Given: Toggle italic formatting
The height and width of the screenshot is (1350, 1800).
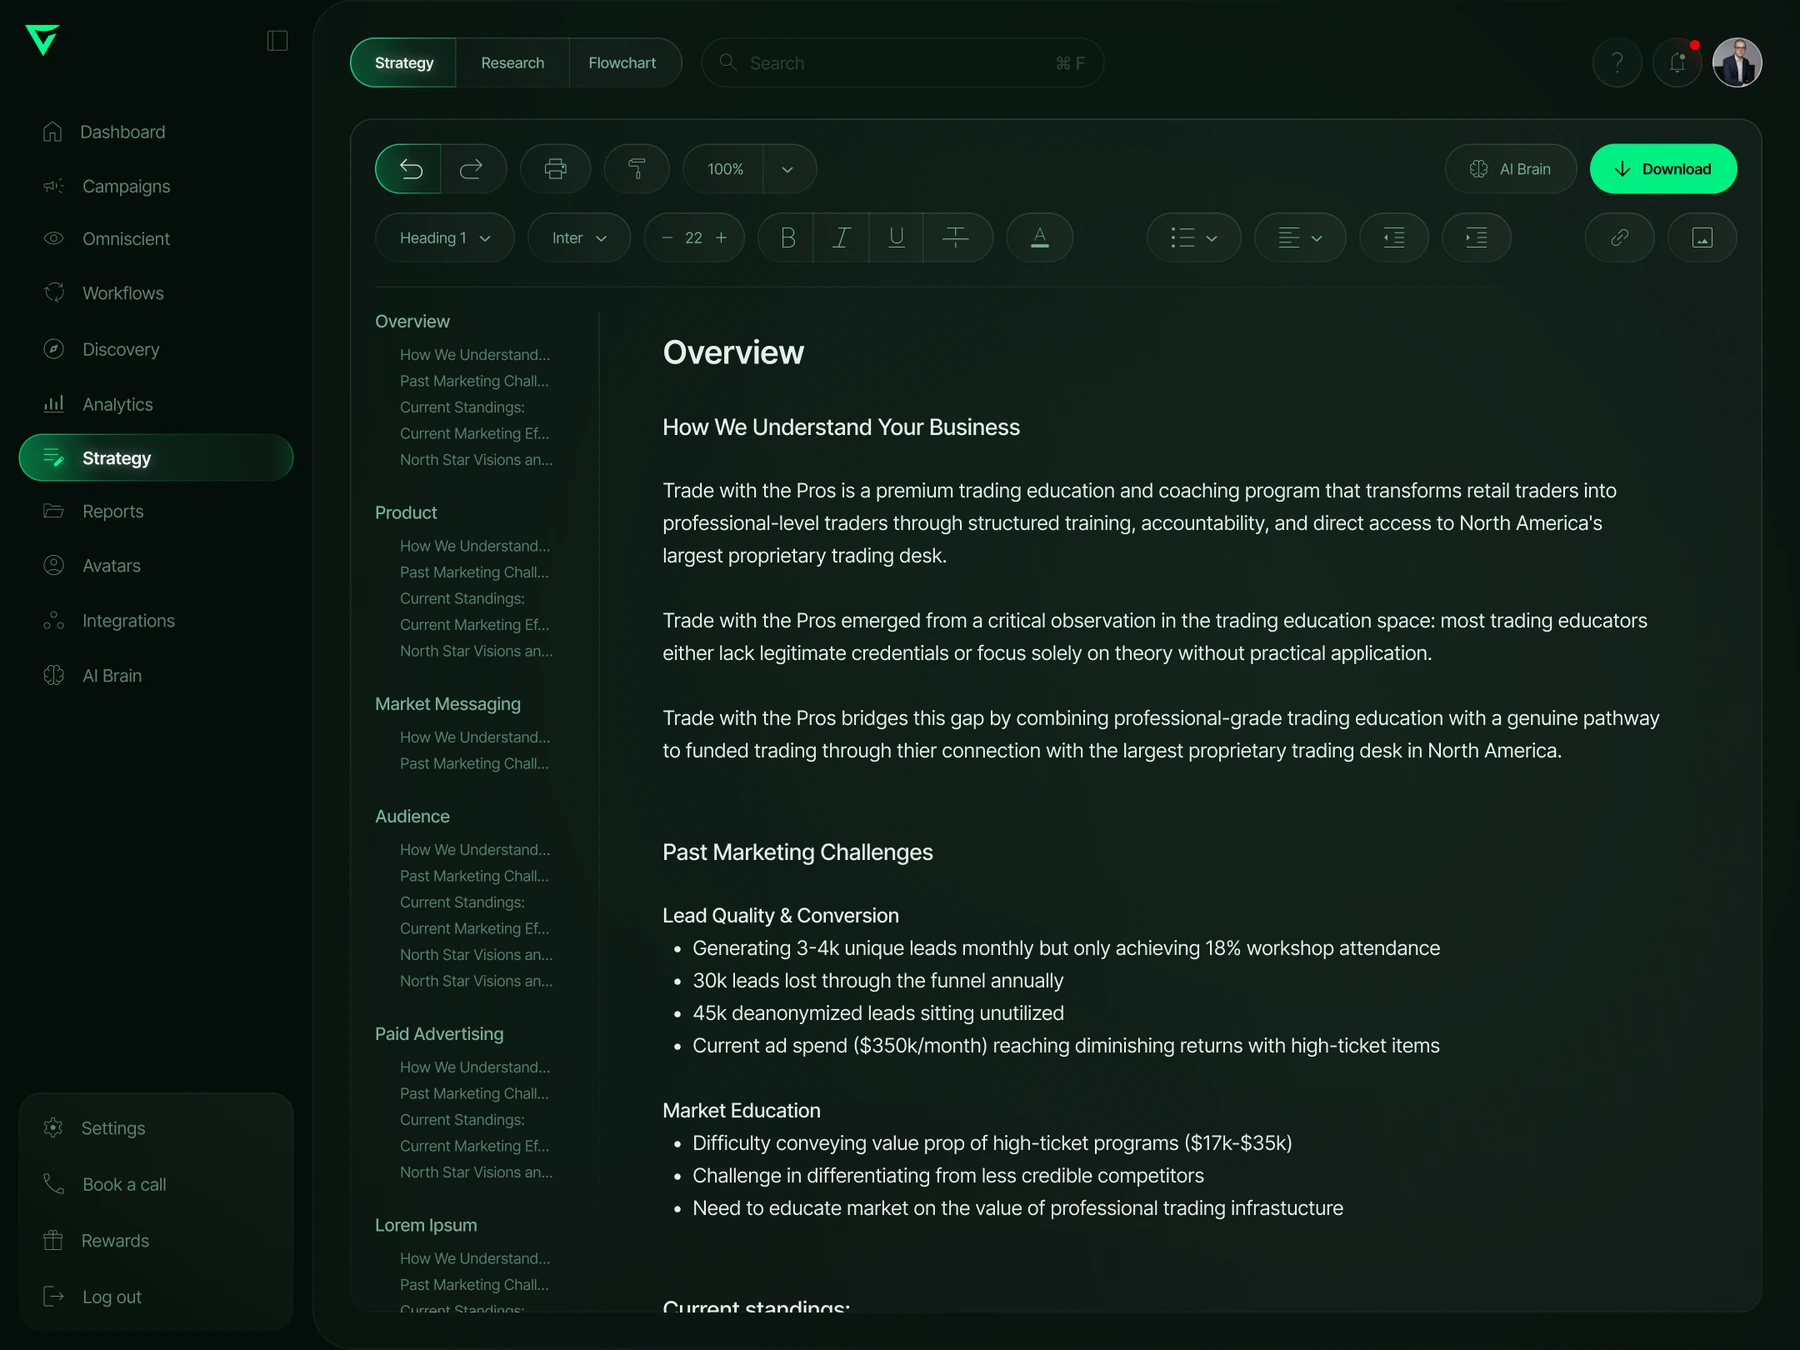Looking at the screenshot, I should (842, 238).
